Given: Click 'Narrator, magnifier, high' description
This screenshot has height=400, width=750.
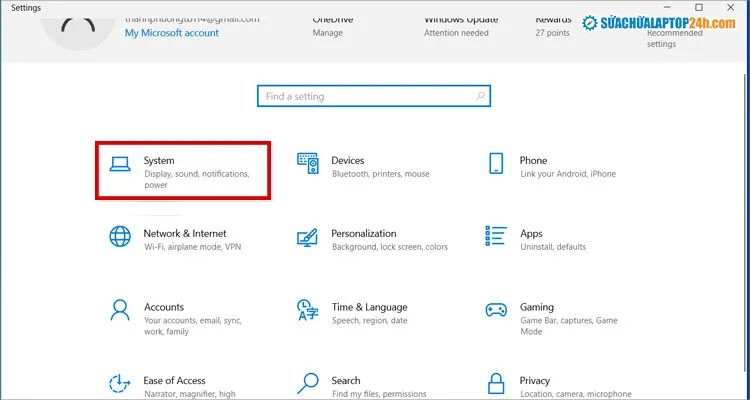Looking at the screenshot, I should tap(190, 394).
